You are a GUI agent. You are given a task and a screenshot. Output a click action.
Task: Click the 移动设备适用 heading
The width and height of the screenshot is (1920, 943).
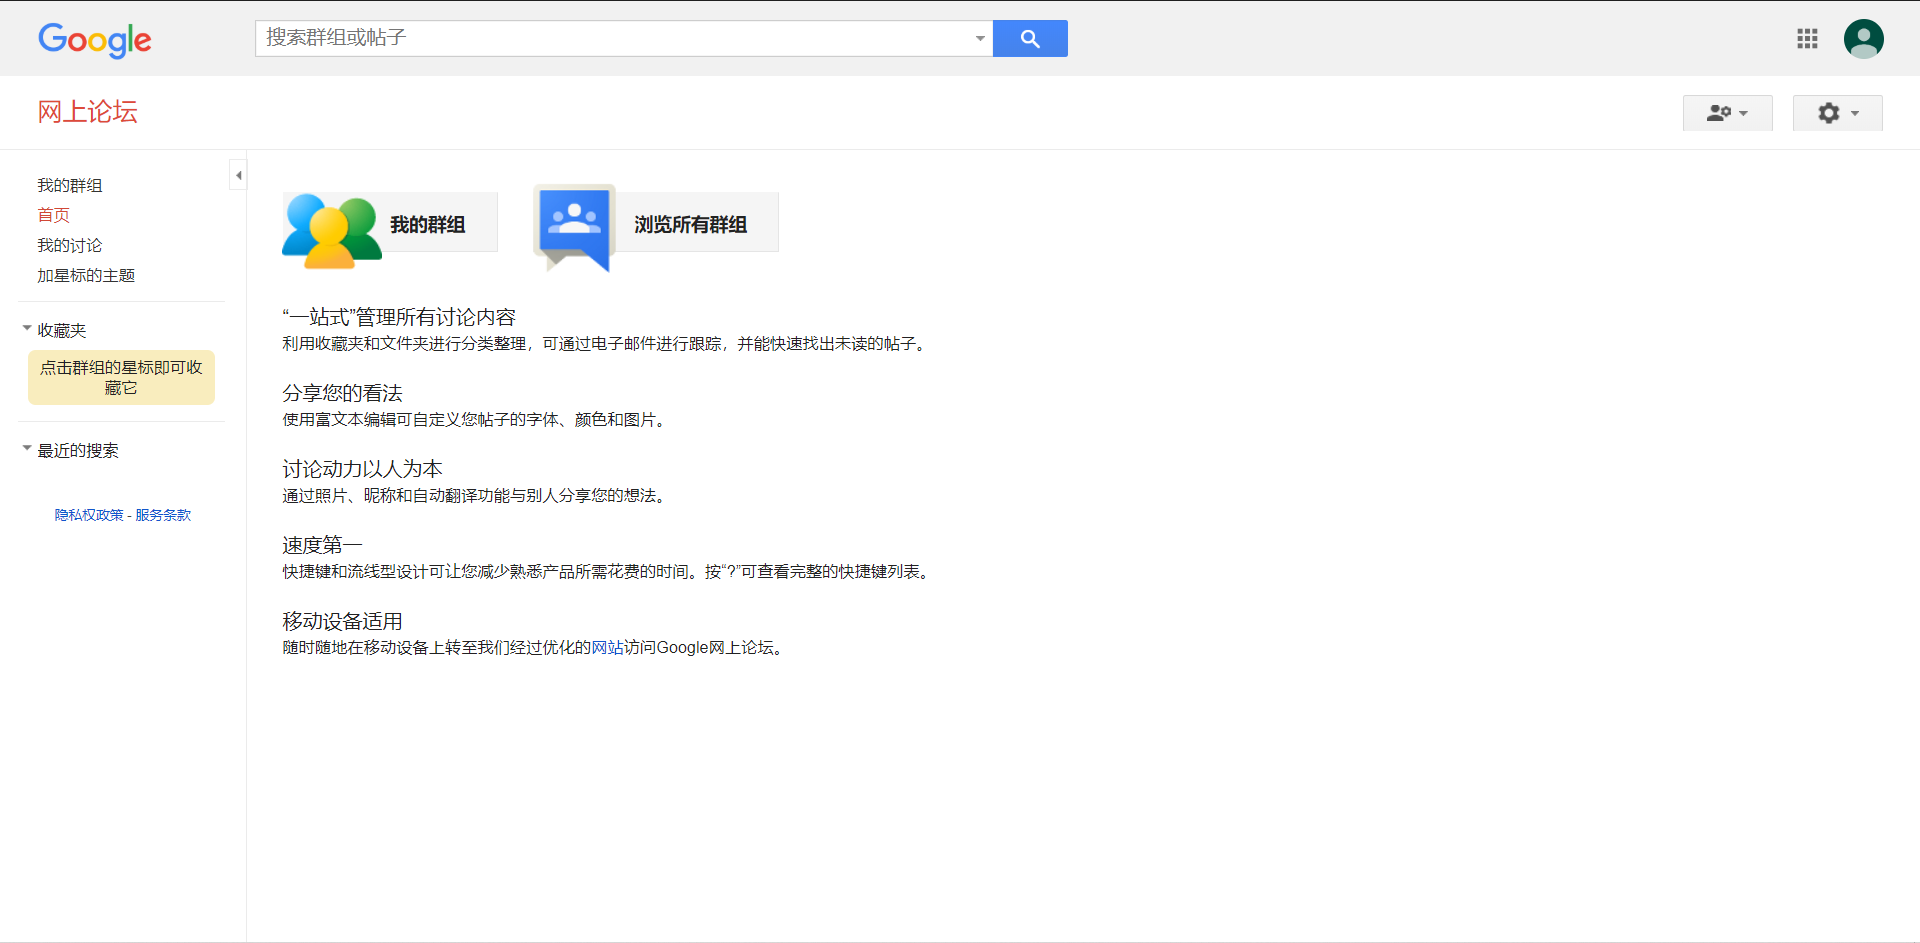(342, 621)
